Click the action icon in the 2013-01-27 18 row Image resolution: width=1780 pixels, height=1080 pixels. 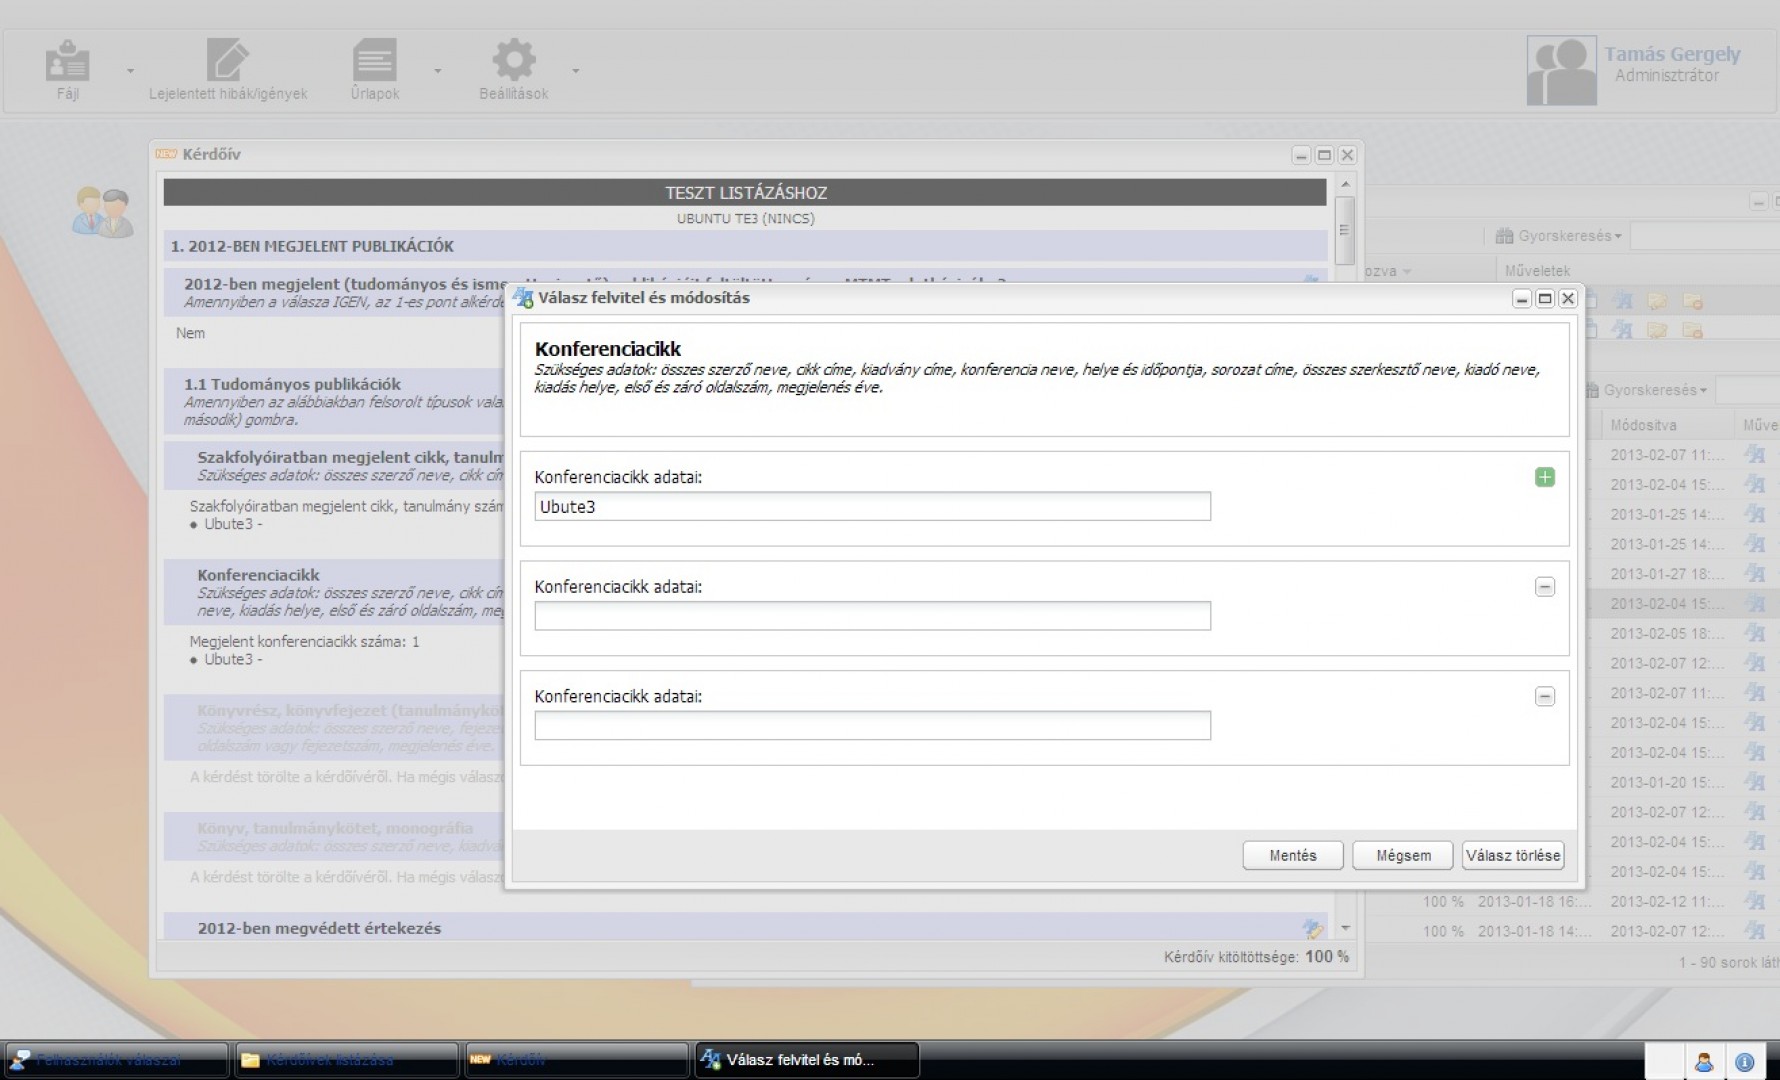click(1755, 574)
